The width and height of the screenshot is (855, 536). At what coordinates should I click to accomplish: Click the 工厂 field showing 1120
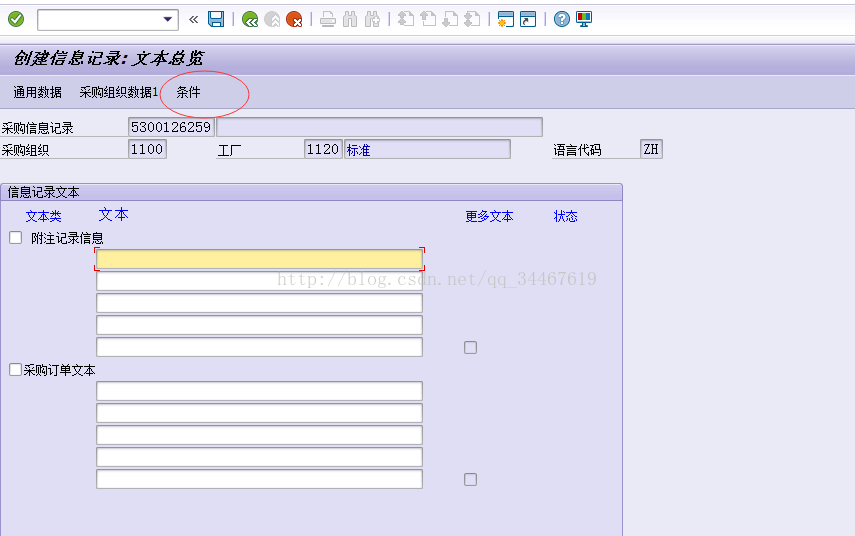coord(323,149)
